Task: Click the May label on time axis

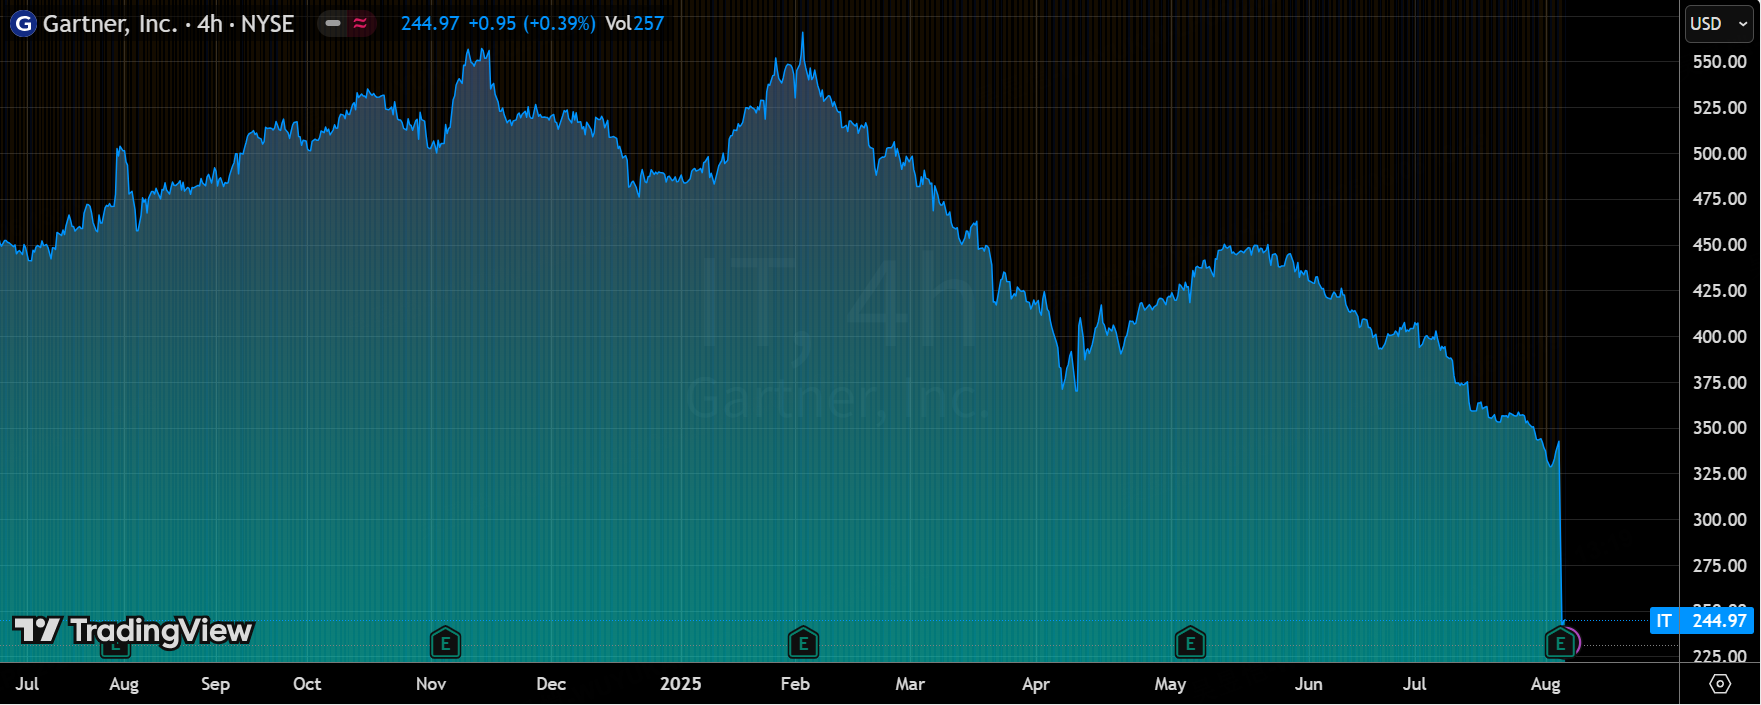Action: pos(1170,684)
